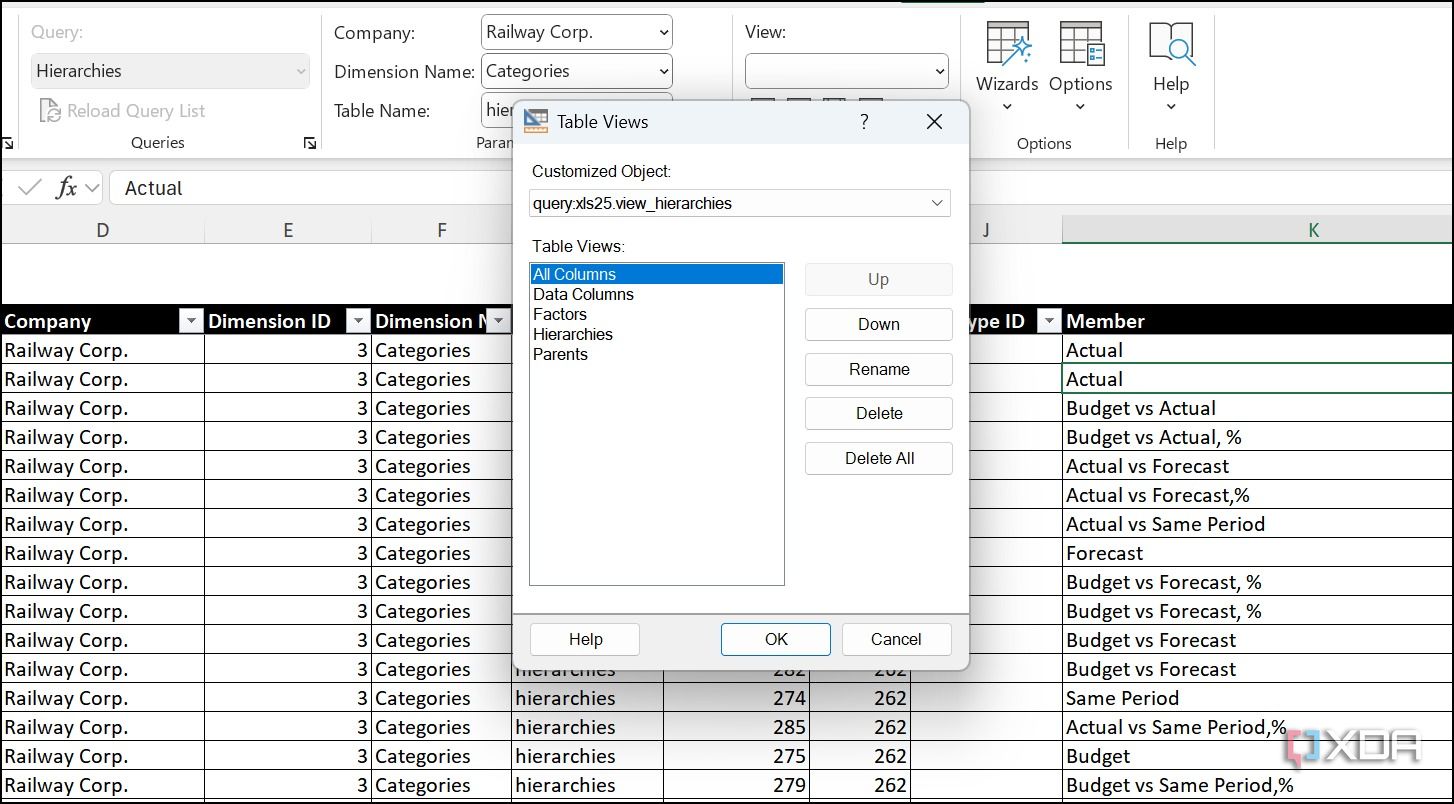
Task: Select column E header
Action: (287, 230)
